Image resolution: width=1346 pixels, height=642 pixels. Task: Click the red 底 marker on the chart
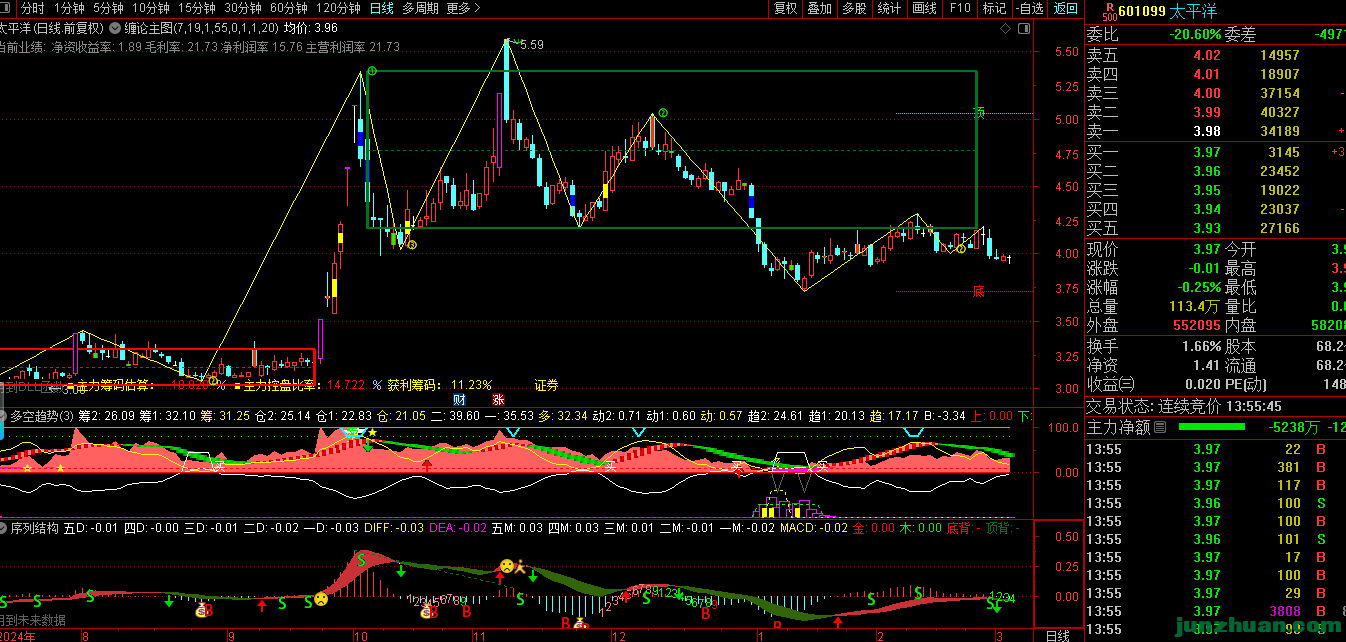click(979, 292)
